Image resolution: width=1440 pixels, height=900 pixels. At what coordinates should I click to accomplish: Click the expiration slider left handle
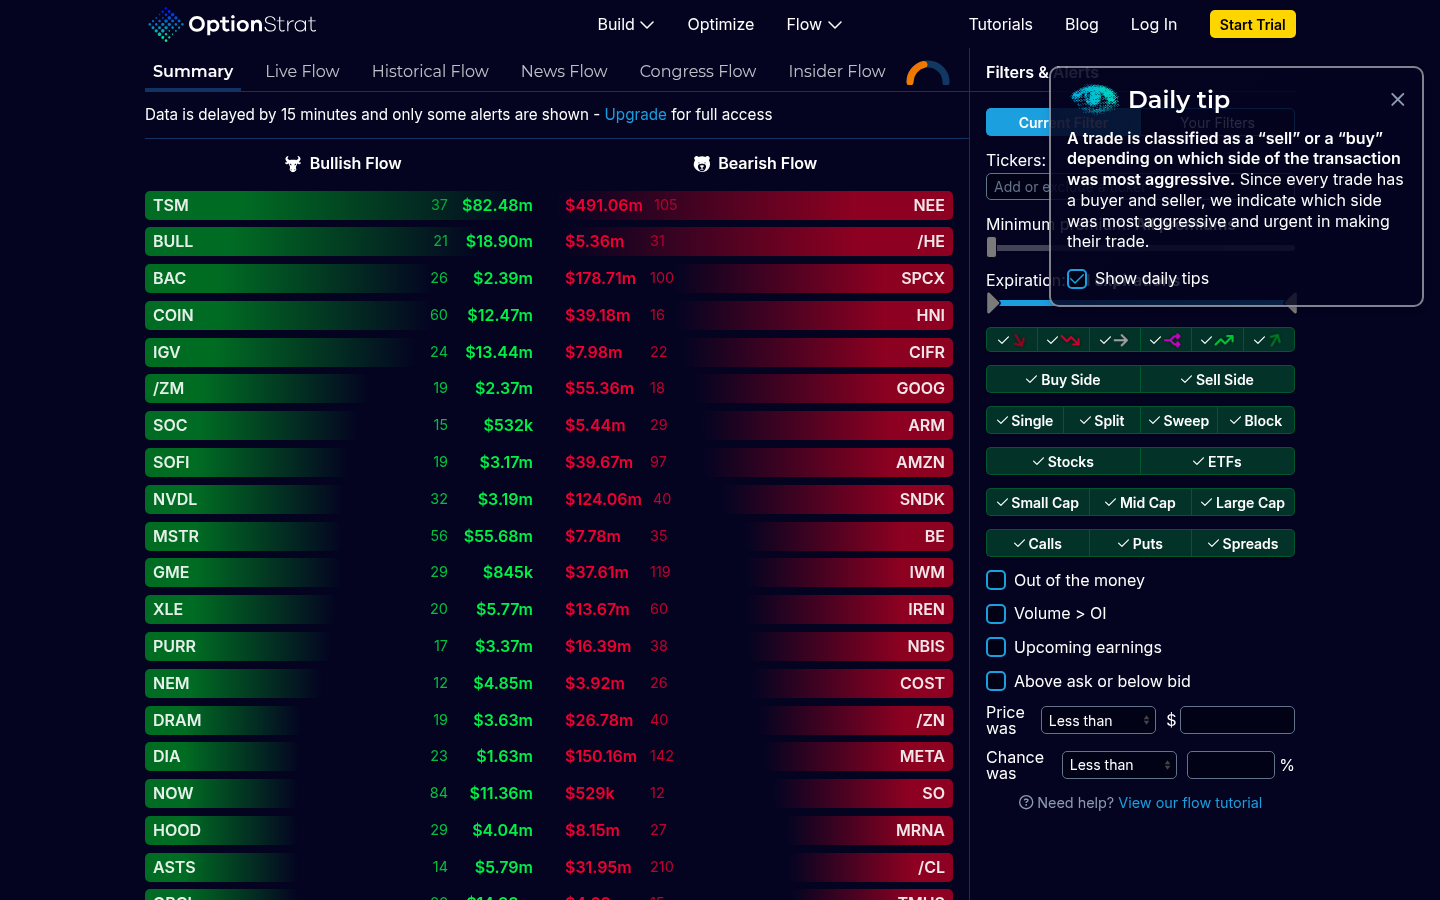pyautogui.click(x=993, y=302)
